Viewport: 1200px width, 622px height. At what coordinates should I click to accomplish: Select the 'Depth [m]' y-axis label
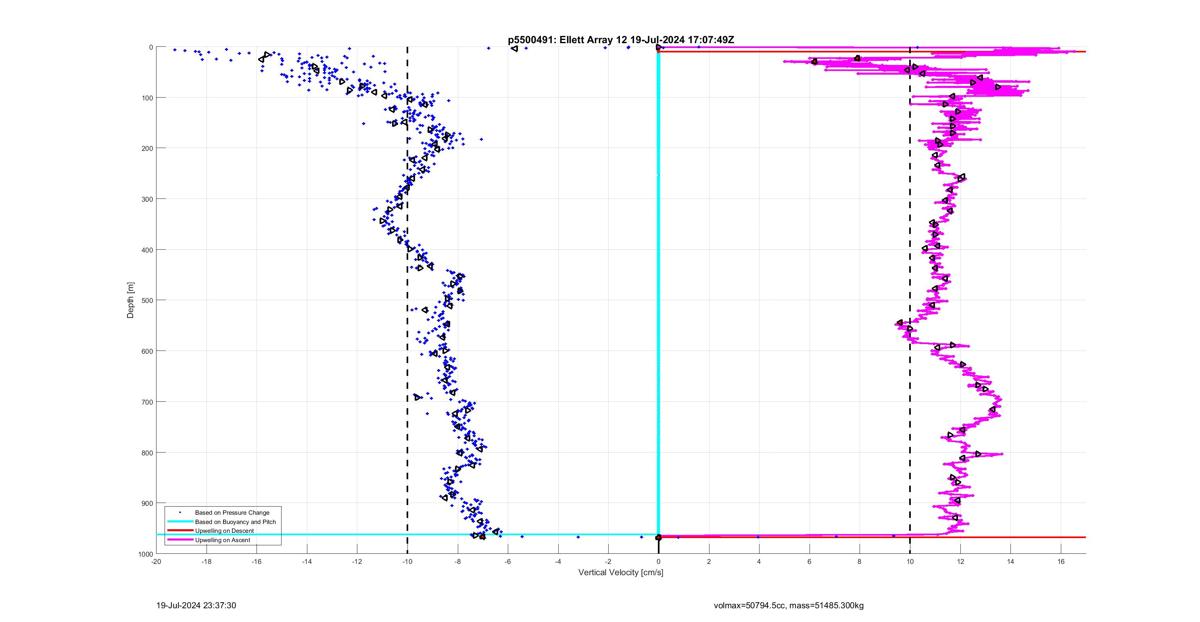click(x=131, y=300)
